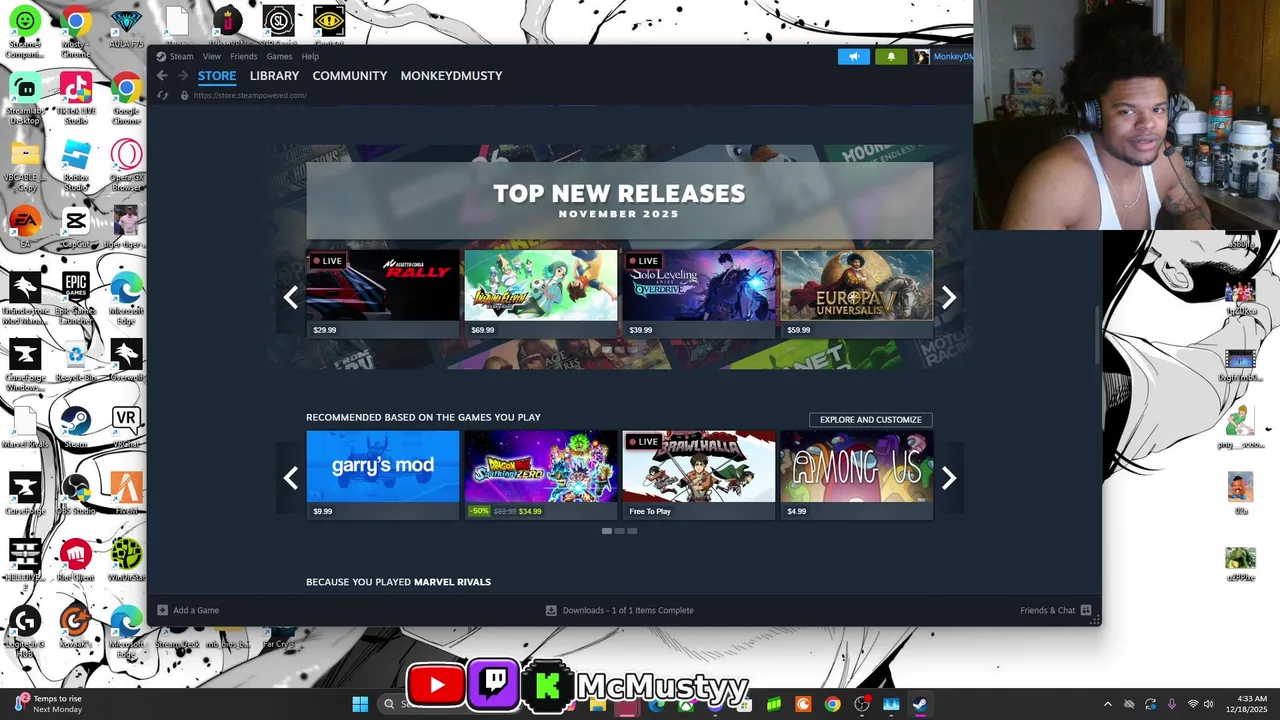The width and height of the screenshot is (1280, 720).
Task: Select the CapCut desktop shortcut
Action: click(76, 228)
